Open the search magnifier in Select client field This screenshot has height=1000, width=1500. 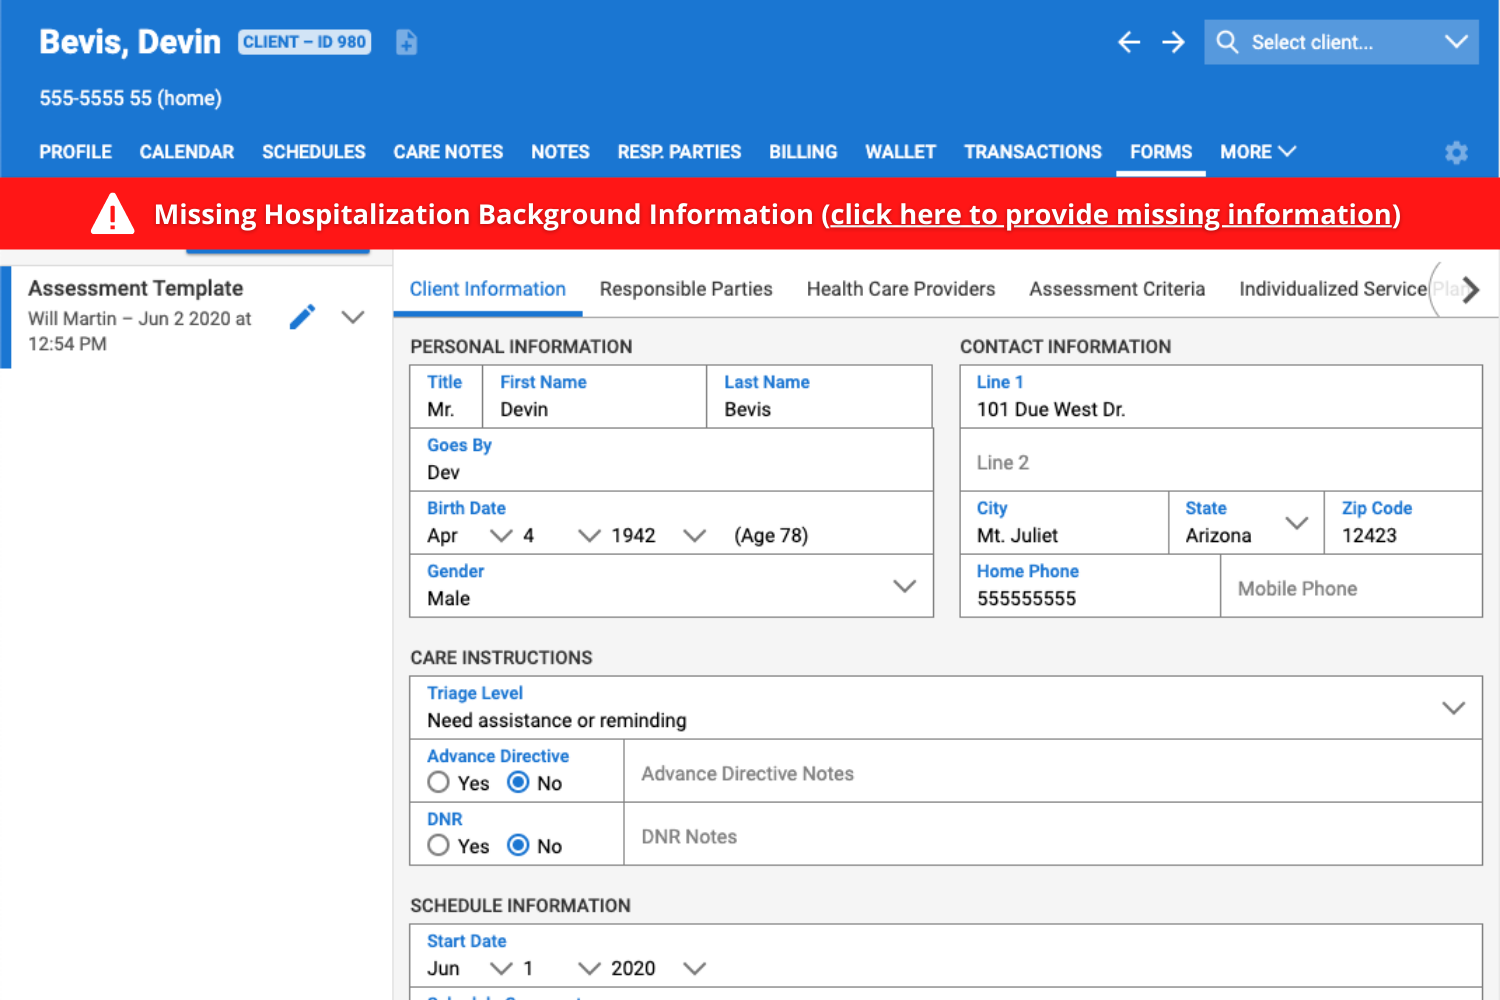(x=1226, y=42)
